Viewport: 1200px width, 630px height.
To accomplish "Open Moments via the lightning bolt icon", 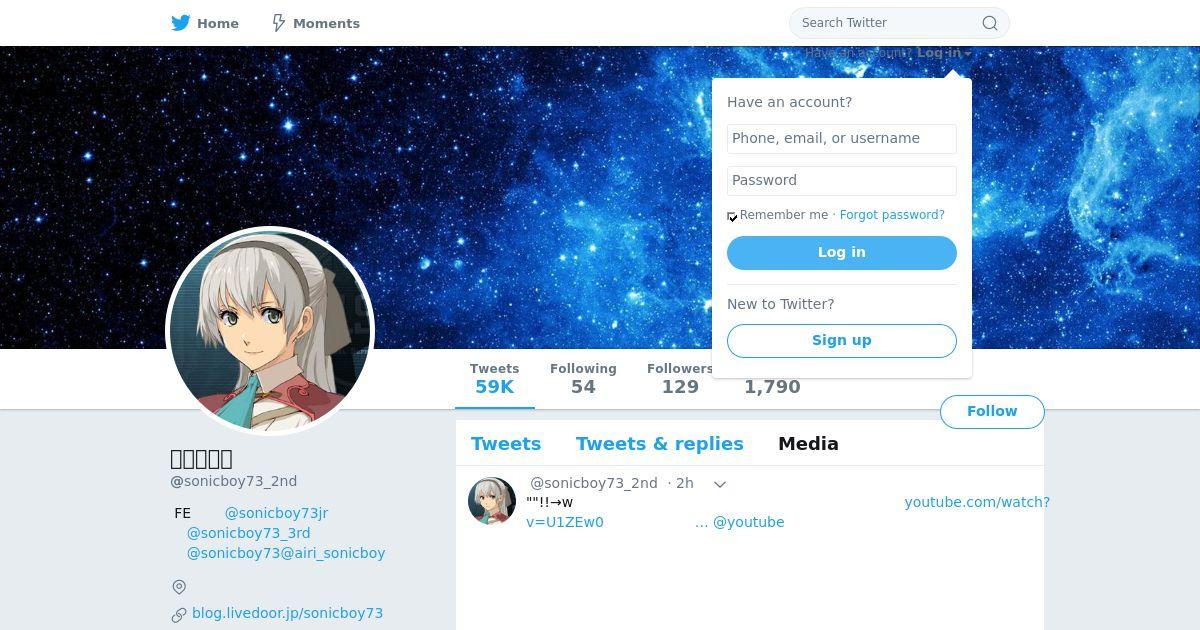I will coord(279,23).
